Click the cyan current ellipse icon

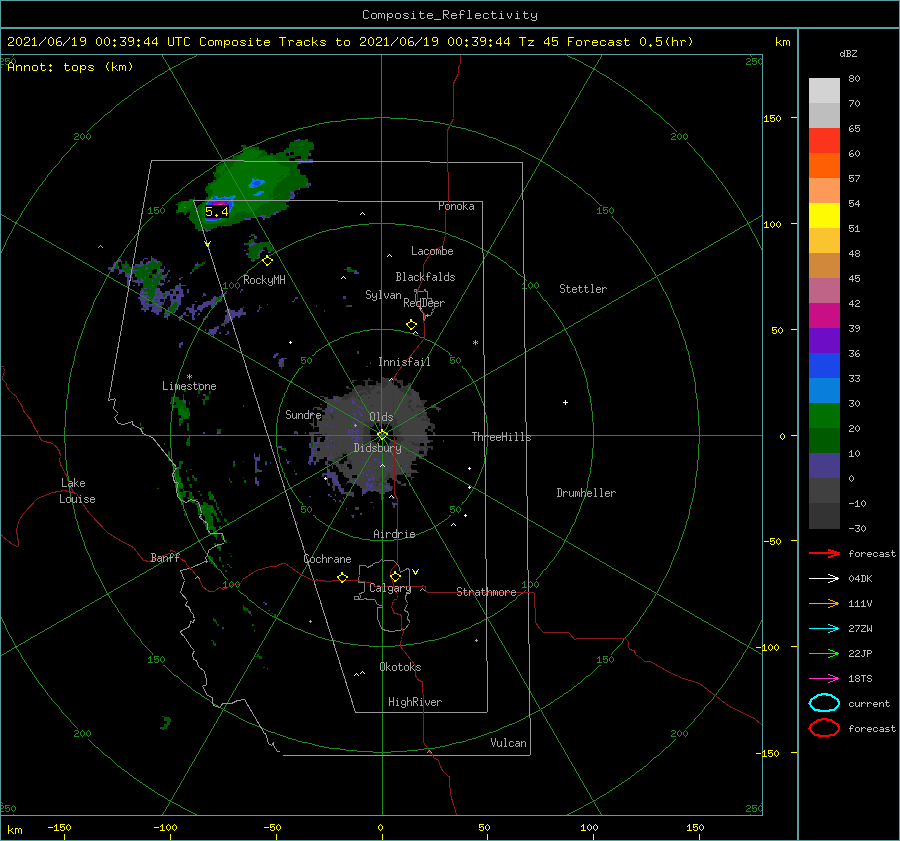tap(824, 703)
